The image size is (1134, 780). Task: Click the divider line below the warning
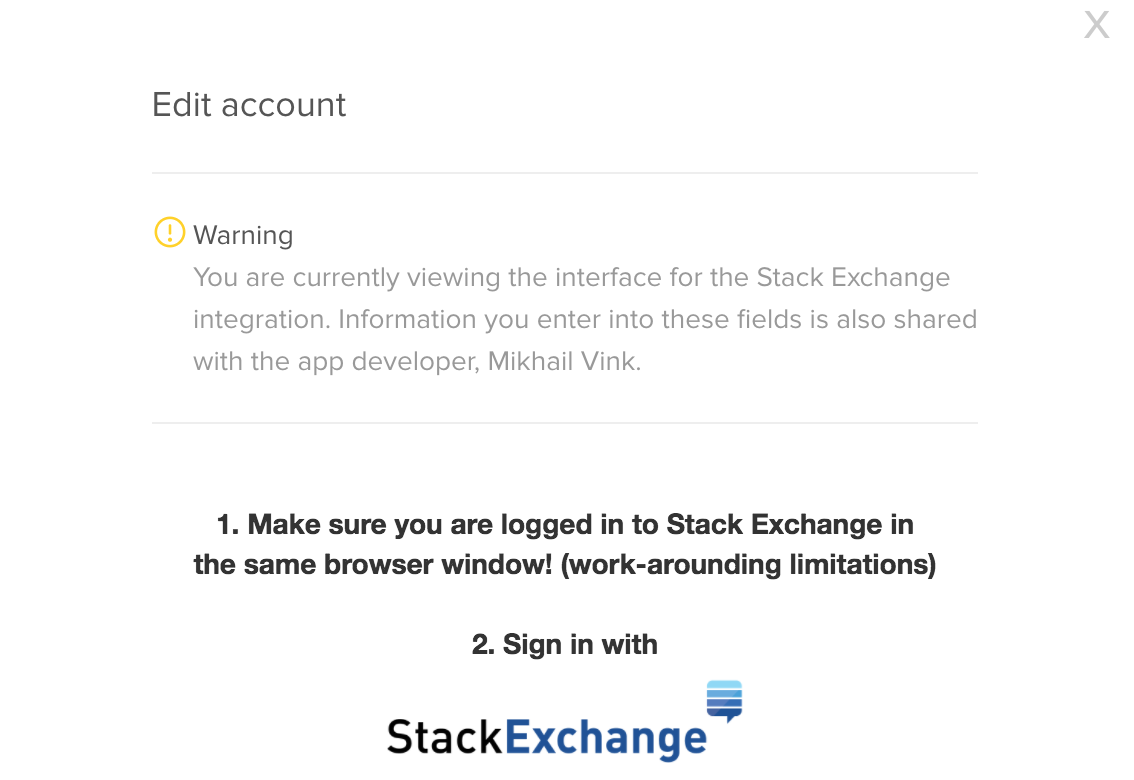pyautogui.click(x=564, y=423)
